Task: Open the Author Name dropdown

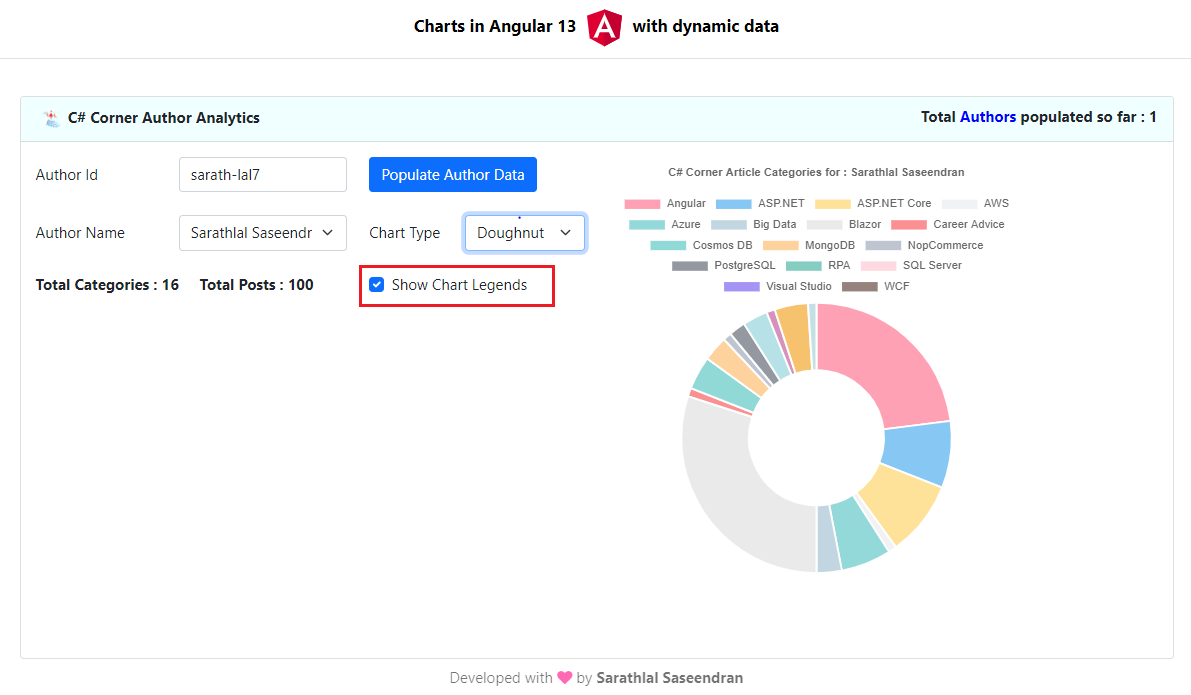Action: coord(263,233)
